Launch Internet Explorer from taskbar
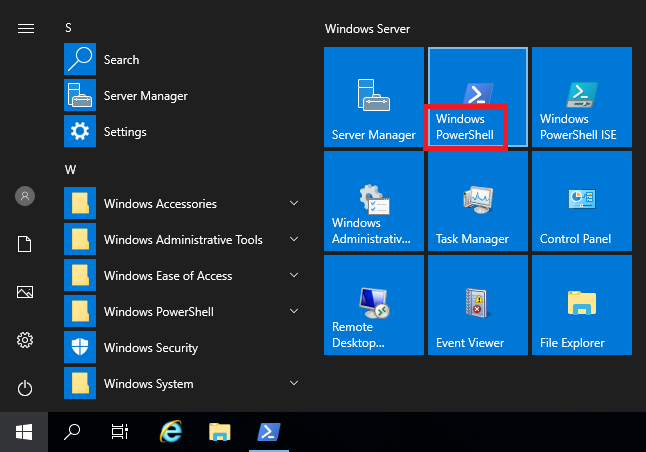This screenshot has height=452, width=646. click(x=171, y=432)
